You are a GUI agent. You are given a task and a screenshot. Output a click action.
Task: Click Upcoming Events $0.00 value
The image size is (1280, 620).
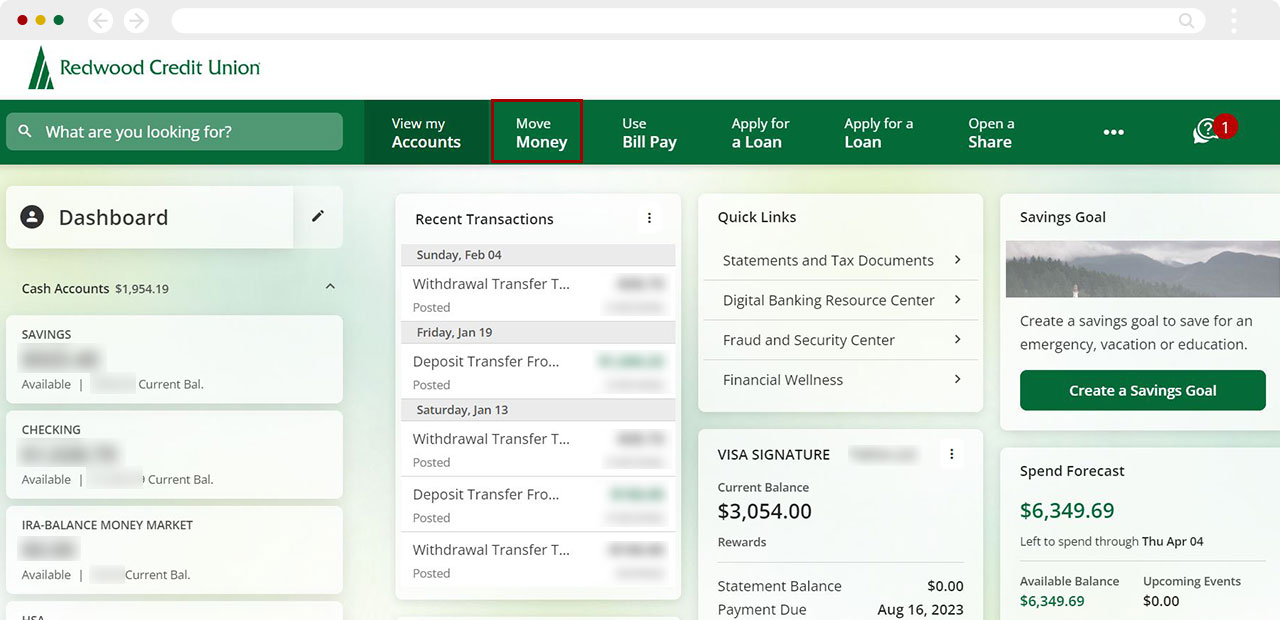[x=1161, y=601]
